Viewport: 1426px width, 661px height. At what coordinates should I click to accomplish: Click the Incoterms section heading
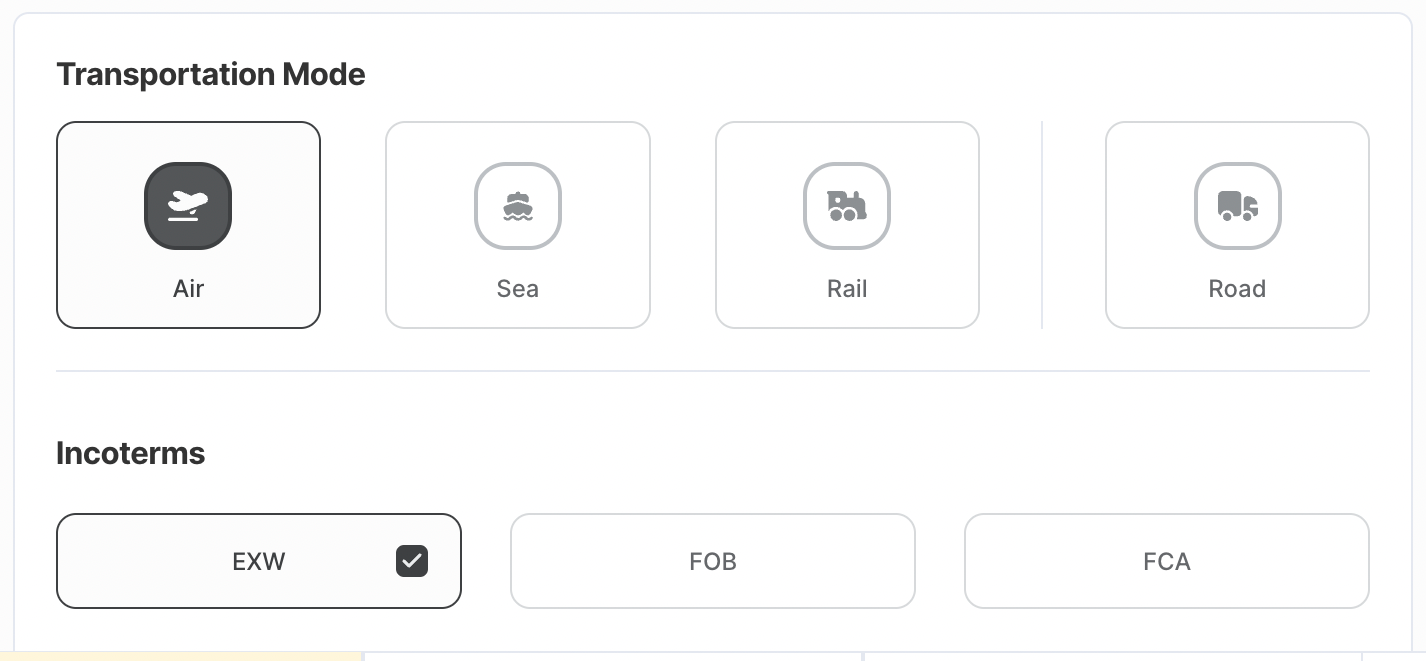pyautogui.click(x=131, y=453)
